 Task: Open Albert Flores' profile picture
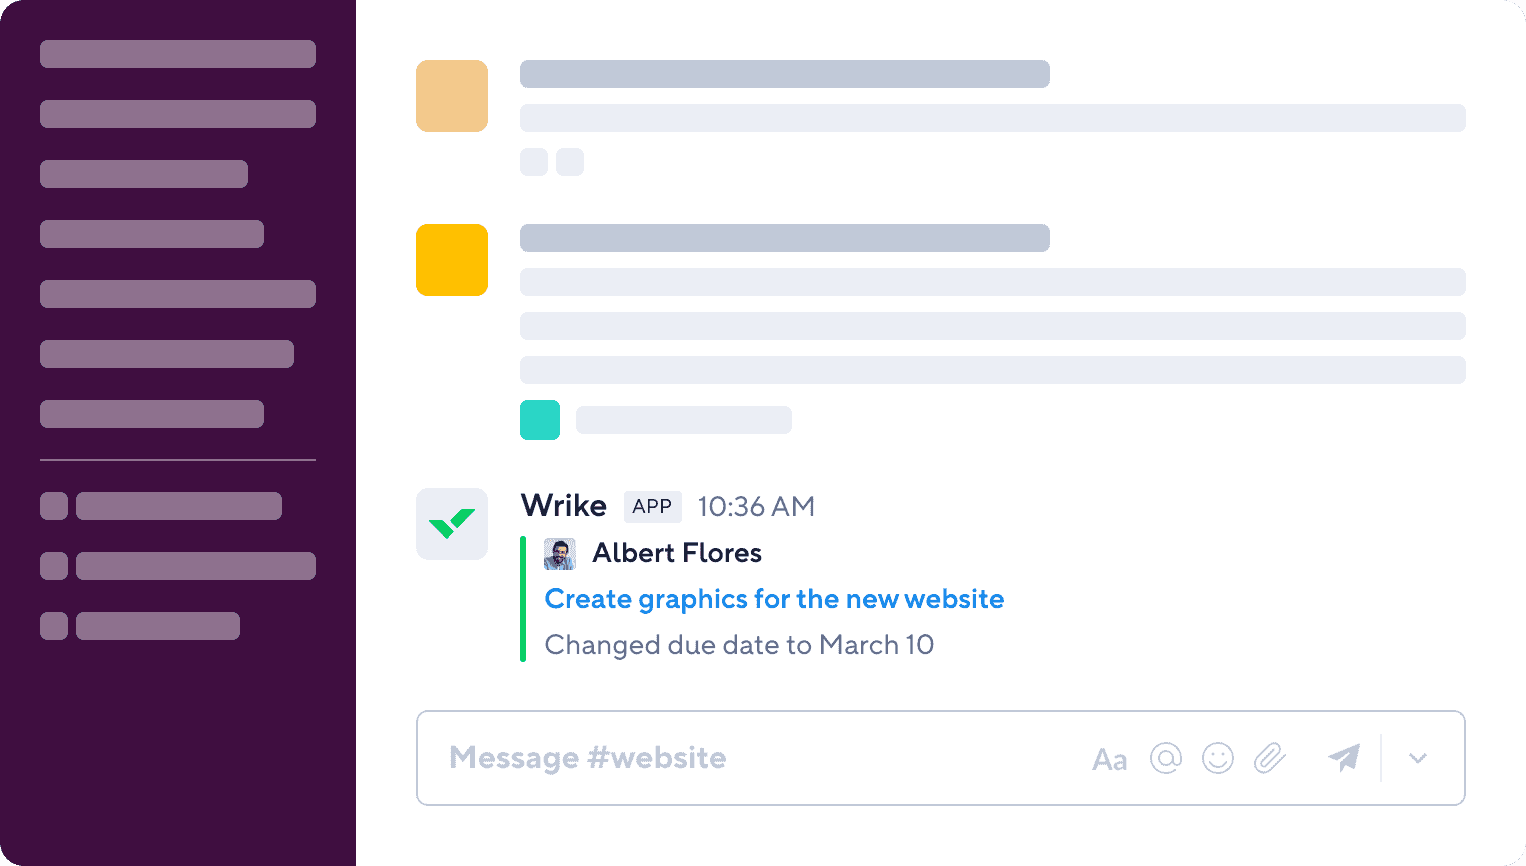pos(559,553)
